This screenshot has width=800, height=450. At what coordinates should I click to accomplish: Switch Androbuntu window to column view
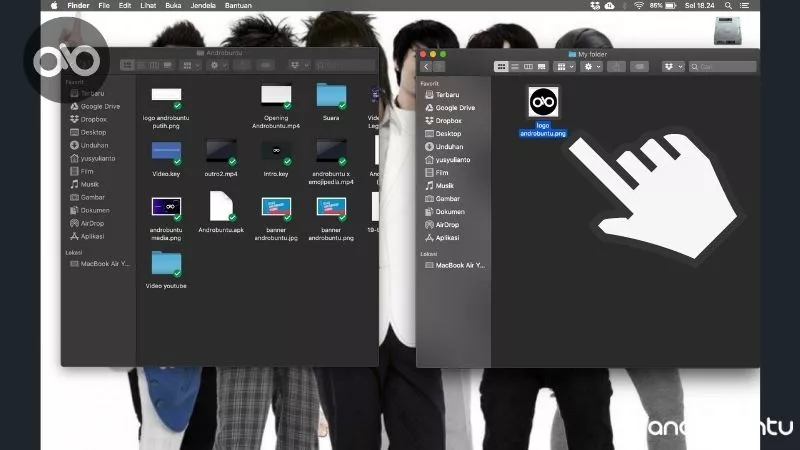(154, 65)
